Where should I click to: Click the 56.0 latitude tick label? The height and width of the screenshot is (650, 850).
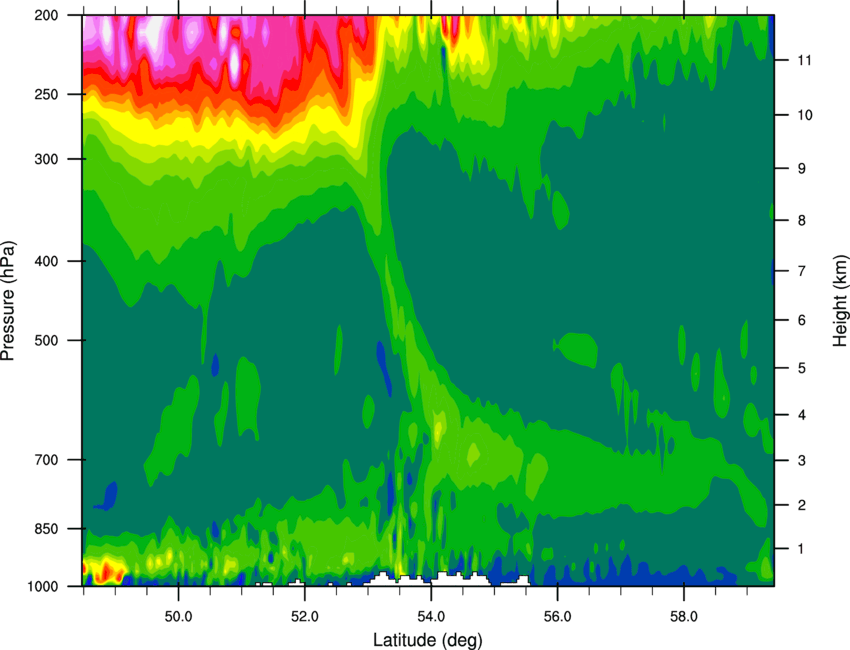(x=557, y=617)
